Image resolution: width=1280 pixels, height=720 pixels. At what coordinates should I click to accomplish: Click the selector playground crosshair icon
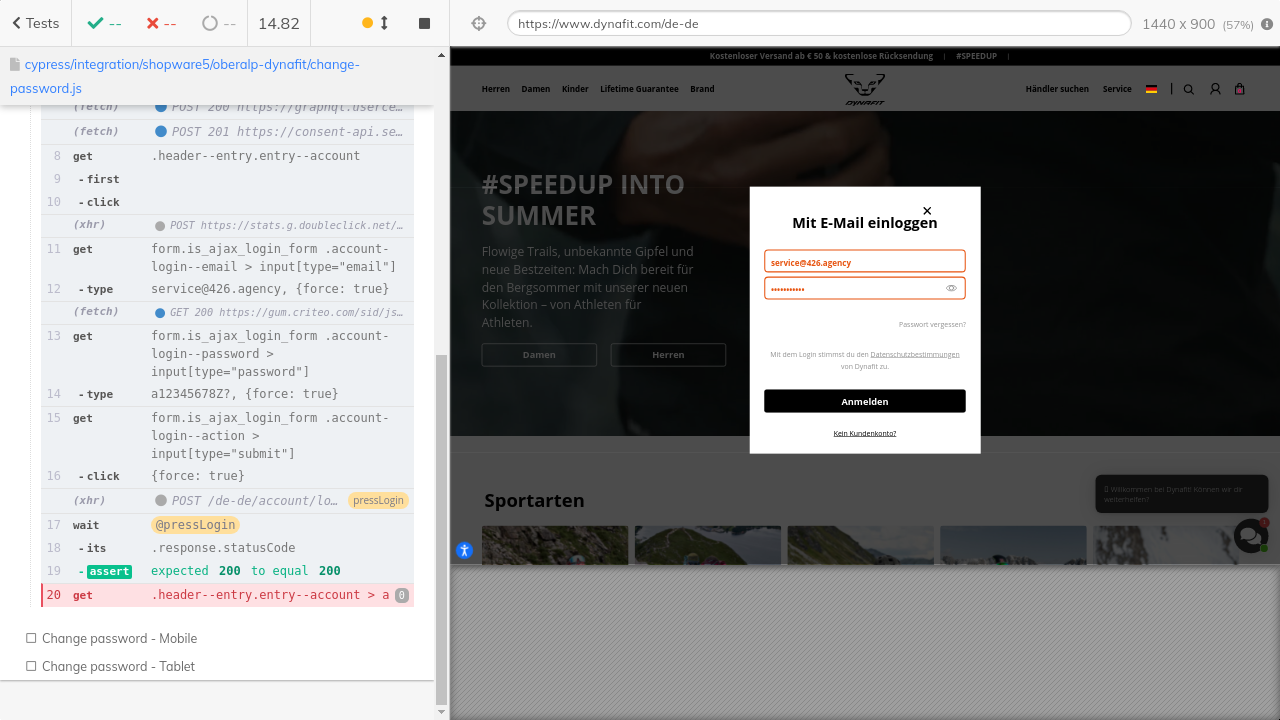(x=478, y=23)
